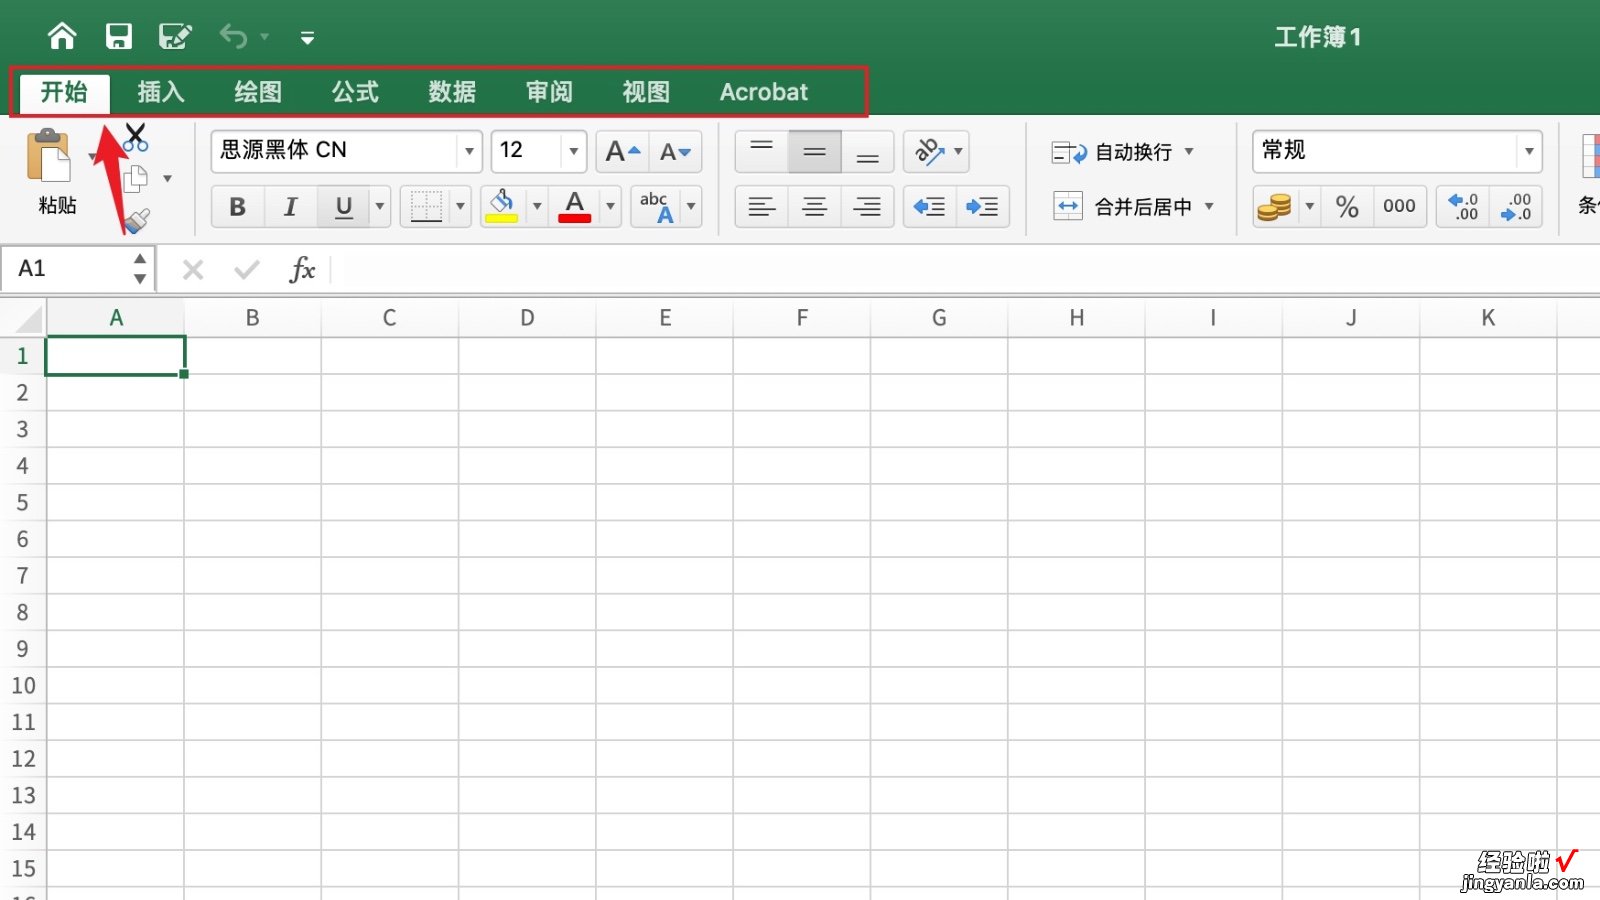Confirm entry with formula bar checkmark

pyautogui.click(x=246, y=270)
